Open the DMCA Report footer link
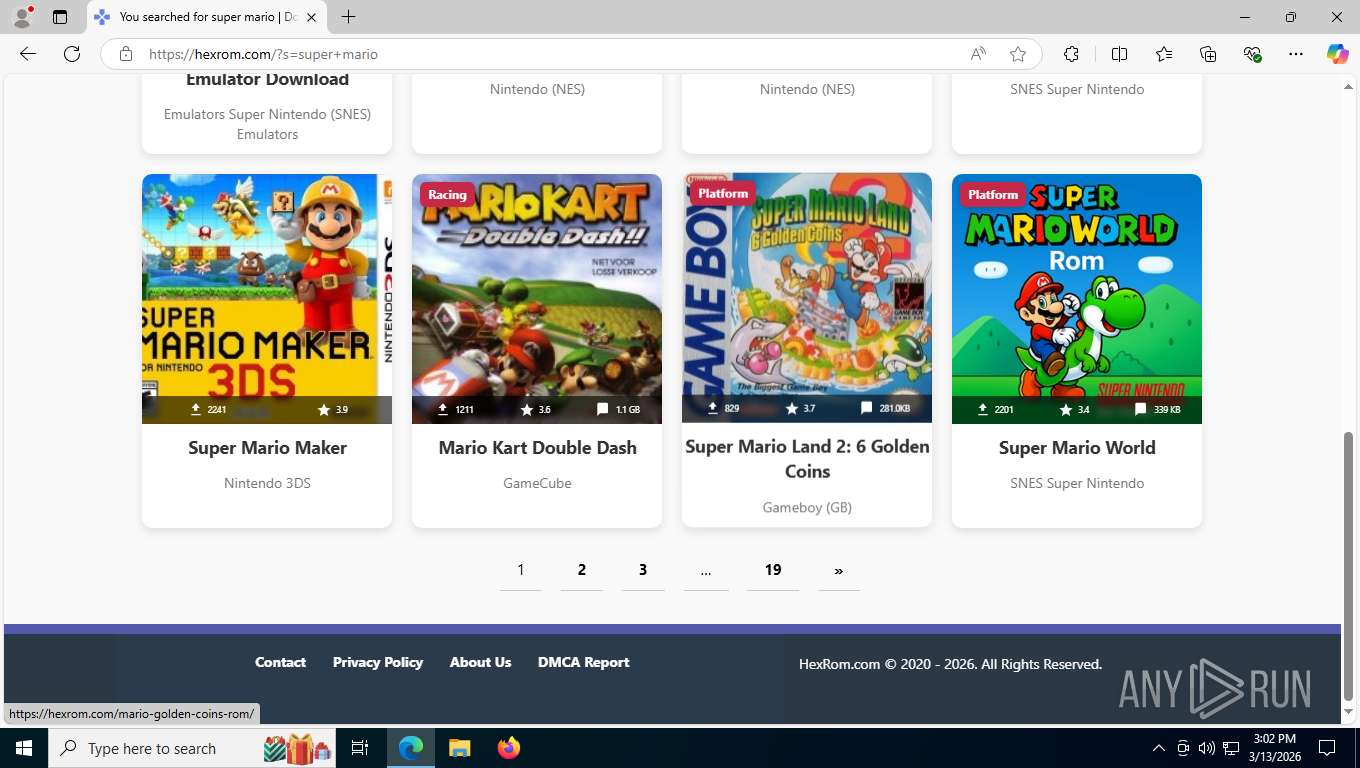 click(x=584, y=662)
